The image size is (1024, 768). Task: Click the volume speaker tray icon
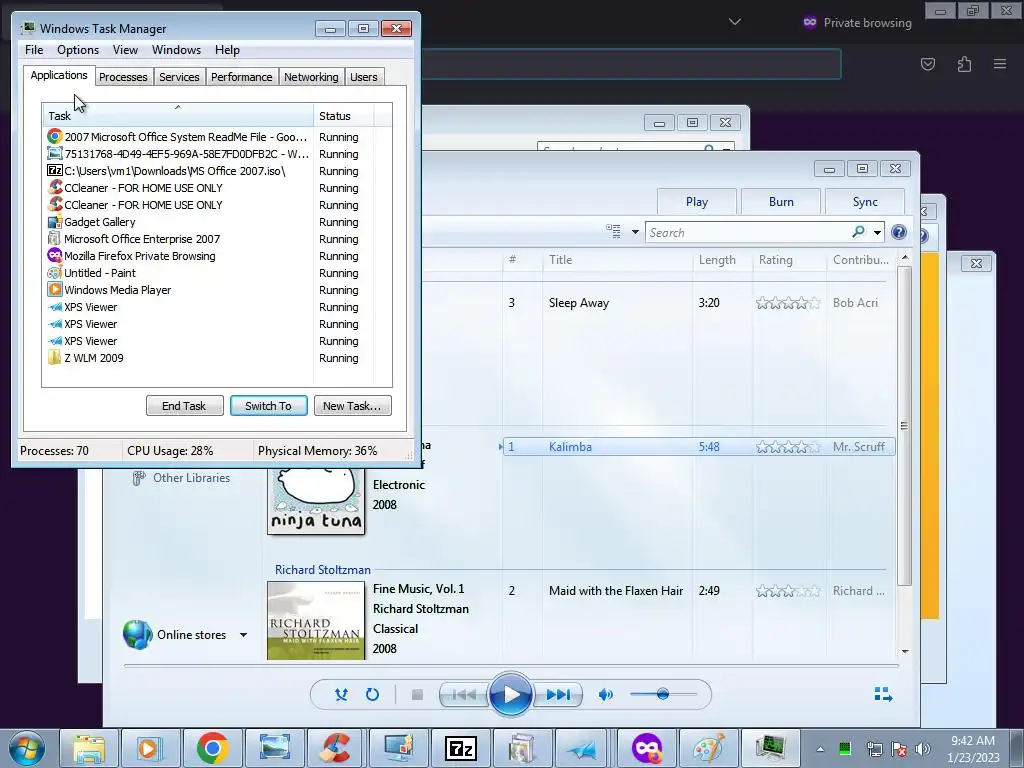tap(922, 749)
